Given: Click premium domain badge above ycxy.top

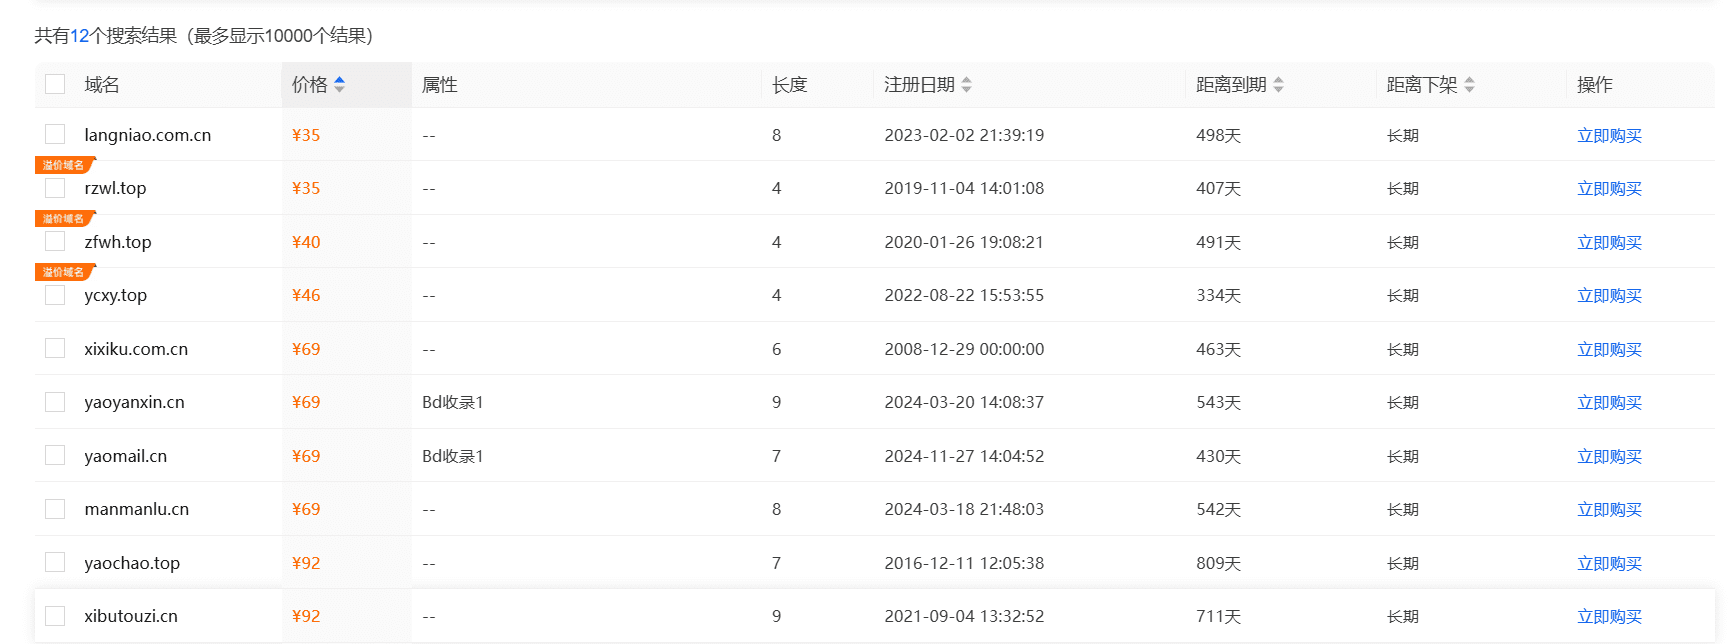Looking at the screenshot, I should (x=64, y=272).
